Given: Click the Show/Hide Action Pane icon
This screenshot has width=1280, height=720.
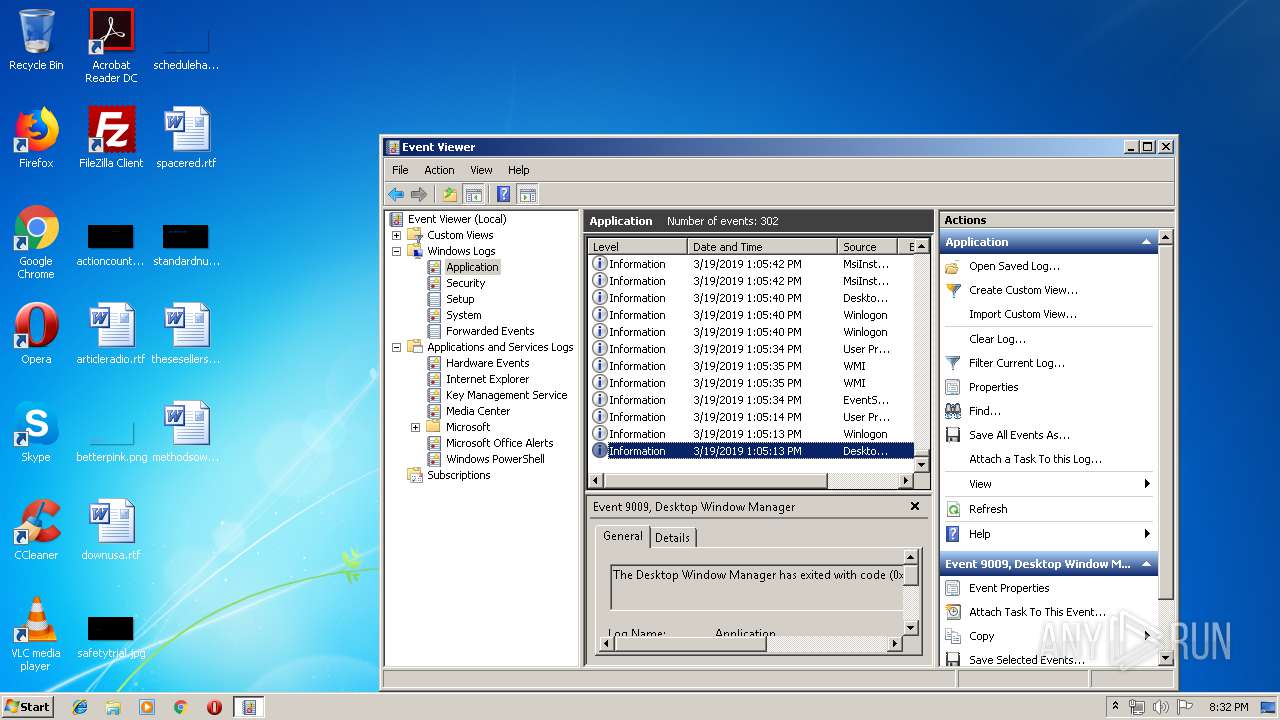Looking at the screenshot, I should click(528, 194).
